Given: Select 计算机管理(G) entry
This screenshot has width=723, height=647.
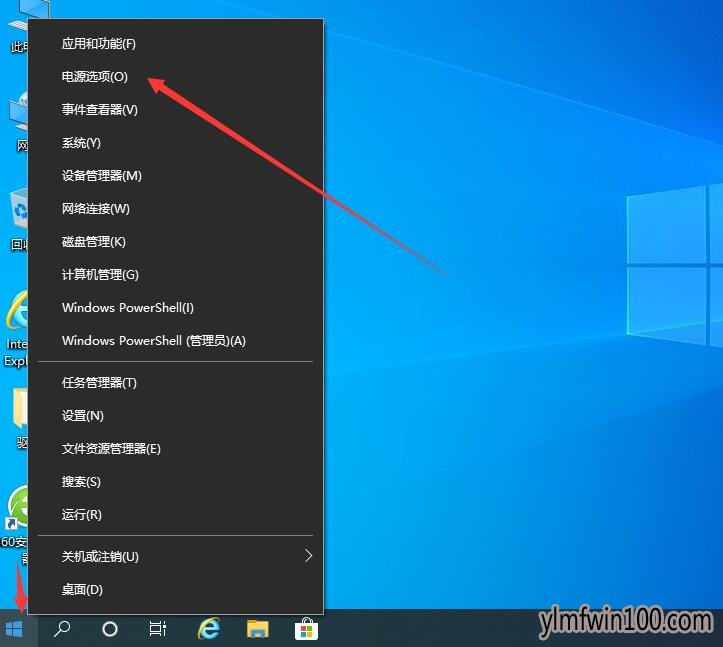Looking at the screenshot, I should 175,275.
